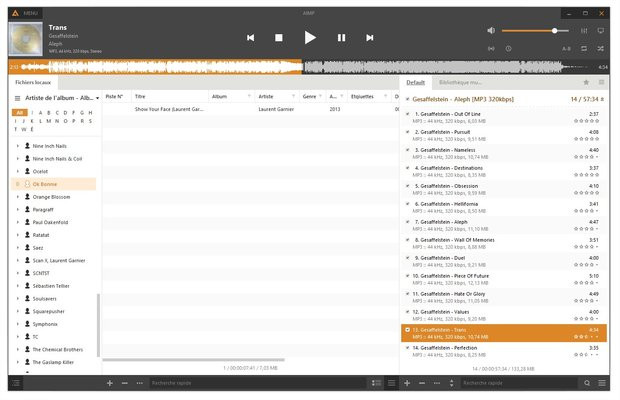620x400 pixels.
Task: Toggle checkbox for track 13 Trans
Action: (408, 329)
